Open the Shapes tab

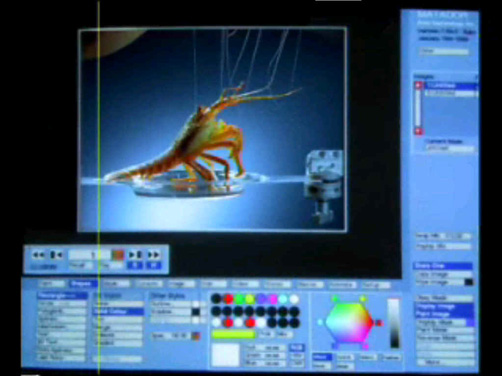82,284
